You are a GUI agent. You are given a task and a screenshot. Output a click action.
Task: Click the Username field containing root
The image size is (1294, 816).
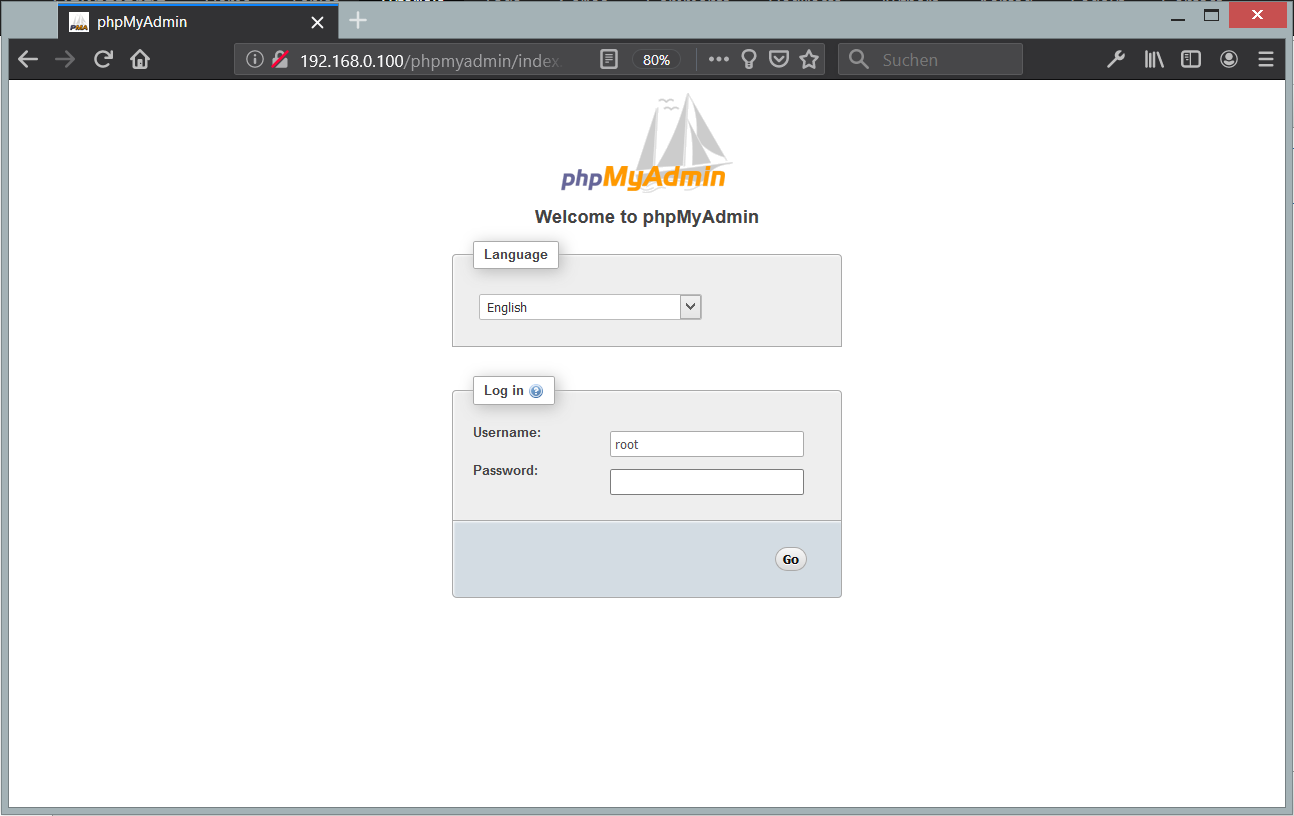(707, 444)
